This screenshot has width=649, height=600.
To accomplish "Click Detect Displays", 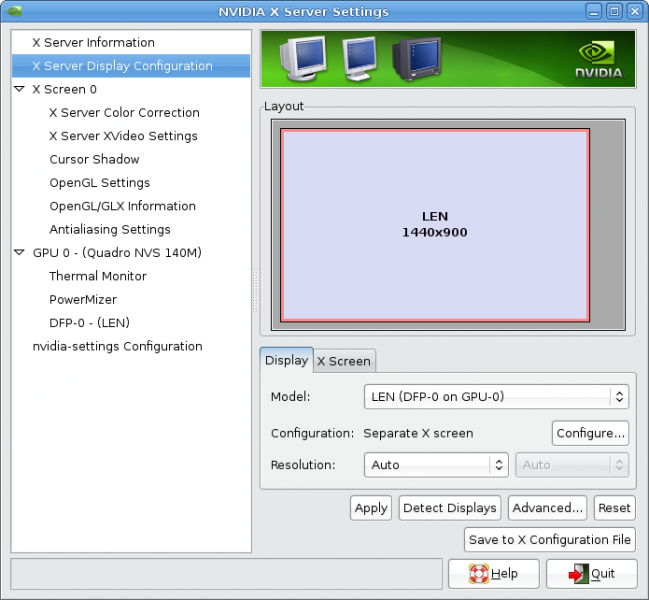I will coord(449,508).
